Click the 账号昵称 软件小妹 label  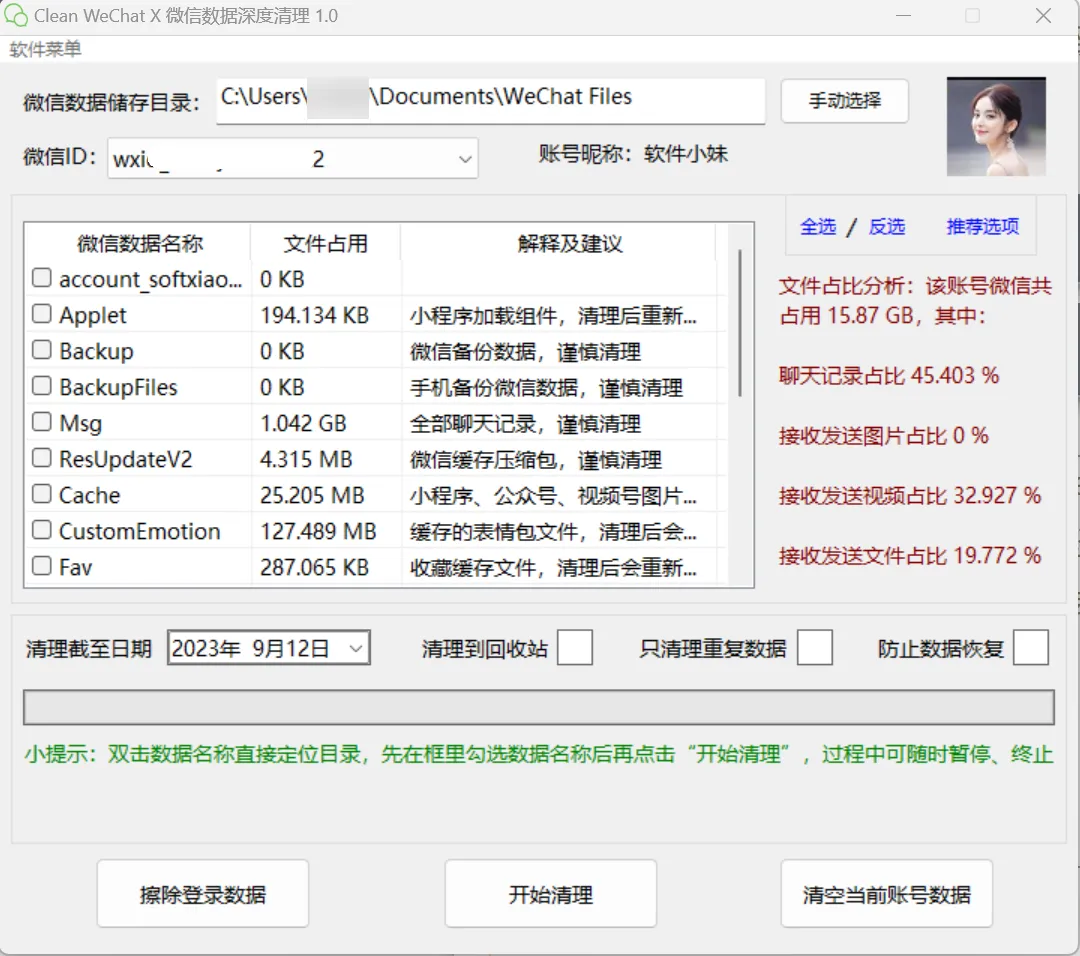pyautogui.click(x=633, y=154)
